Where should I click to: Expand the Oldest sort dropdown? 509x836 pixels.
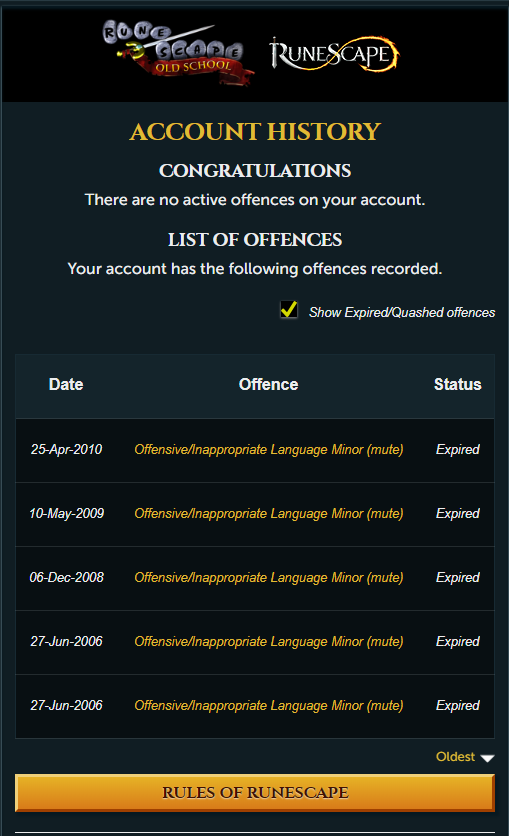465,757
